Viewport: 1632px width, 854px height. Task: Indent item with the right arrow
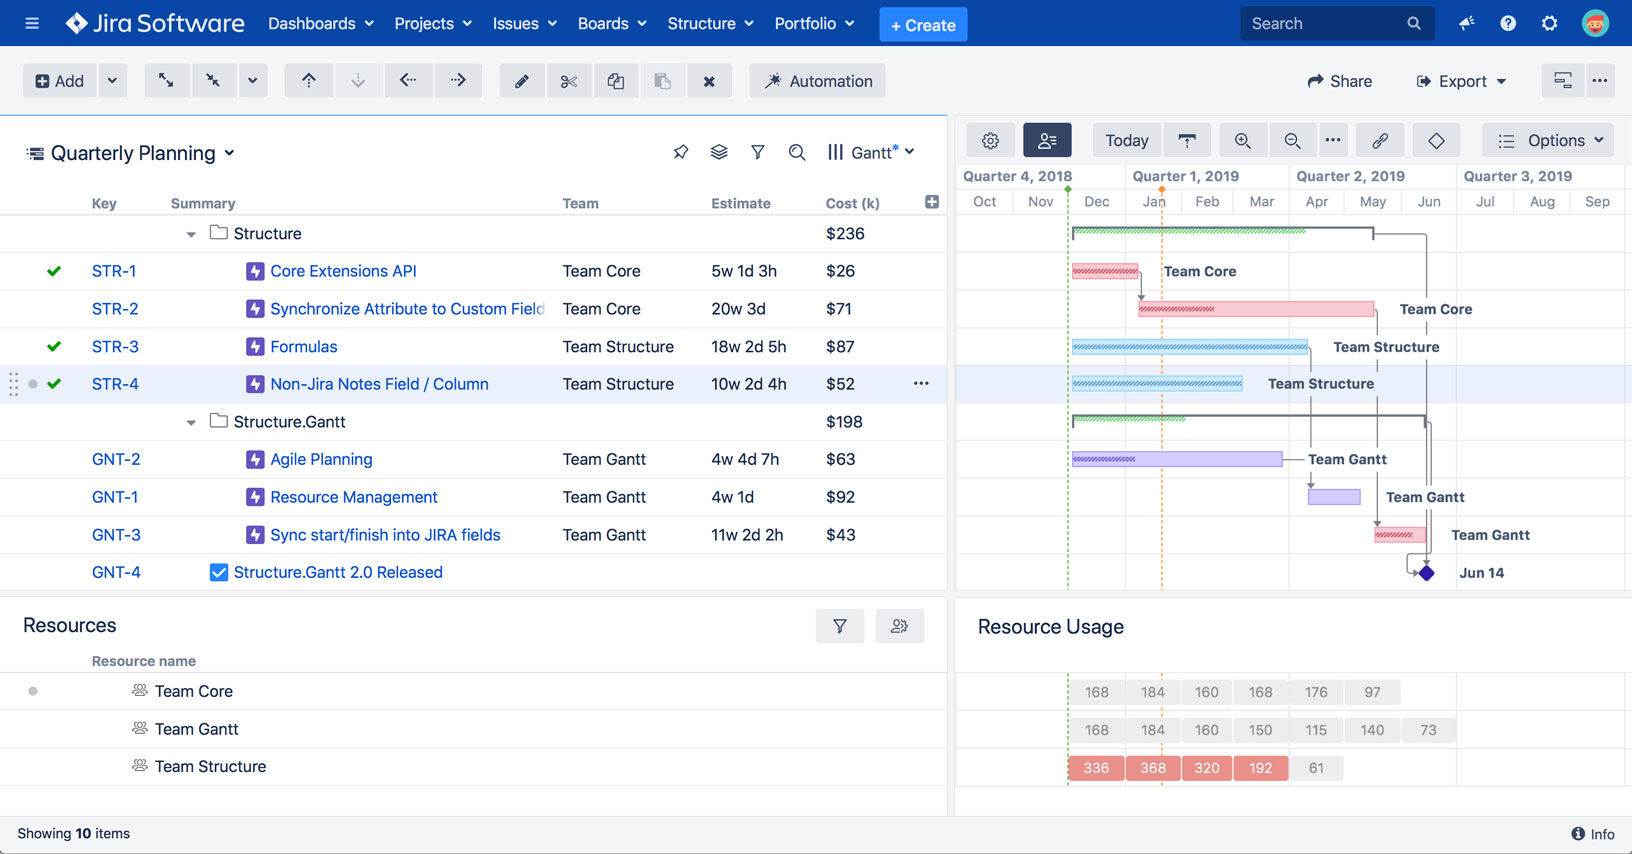[x=458, y=81]
